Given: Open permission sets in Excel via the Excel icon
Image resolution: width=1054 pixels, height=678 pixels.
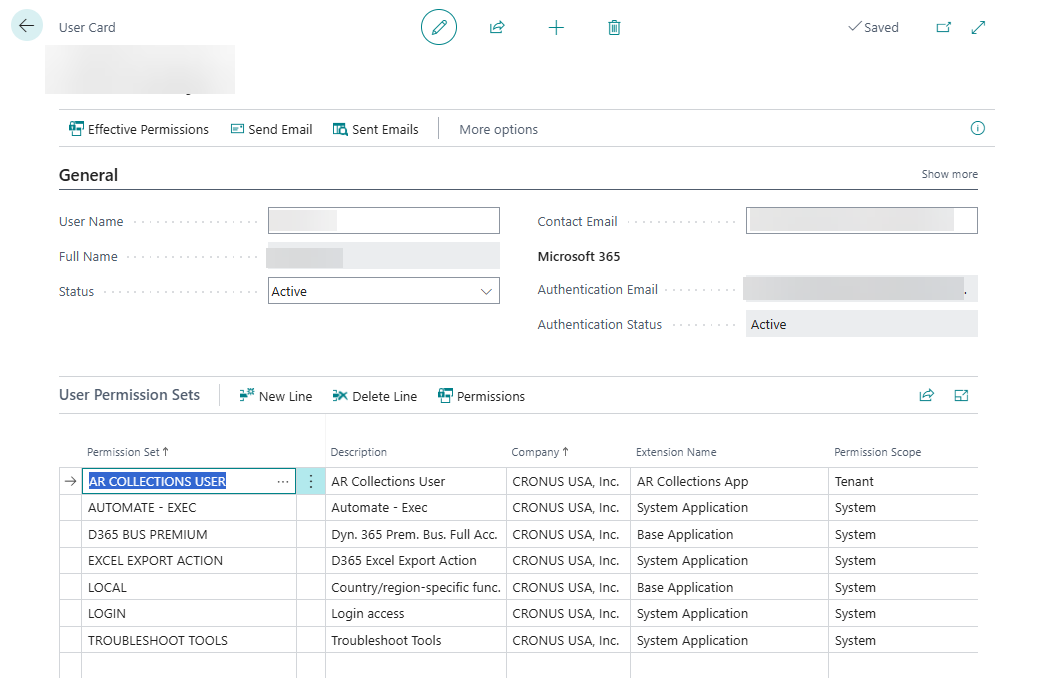Looking at the screenshot, I should (961, 395).
